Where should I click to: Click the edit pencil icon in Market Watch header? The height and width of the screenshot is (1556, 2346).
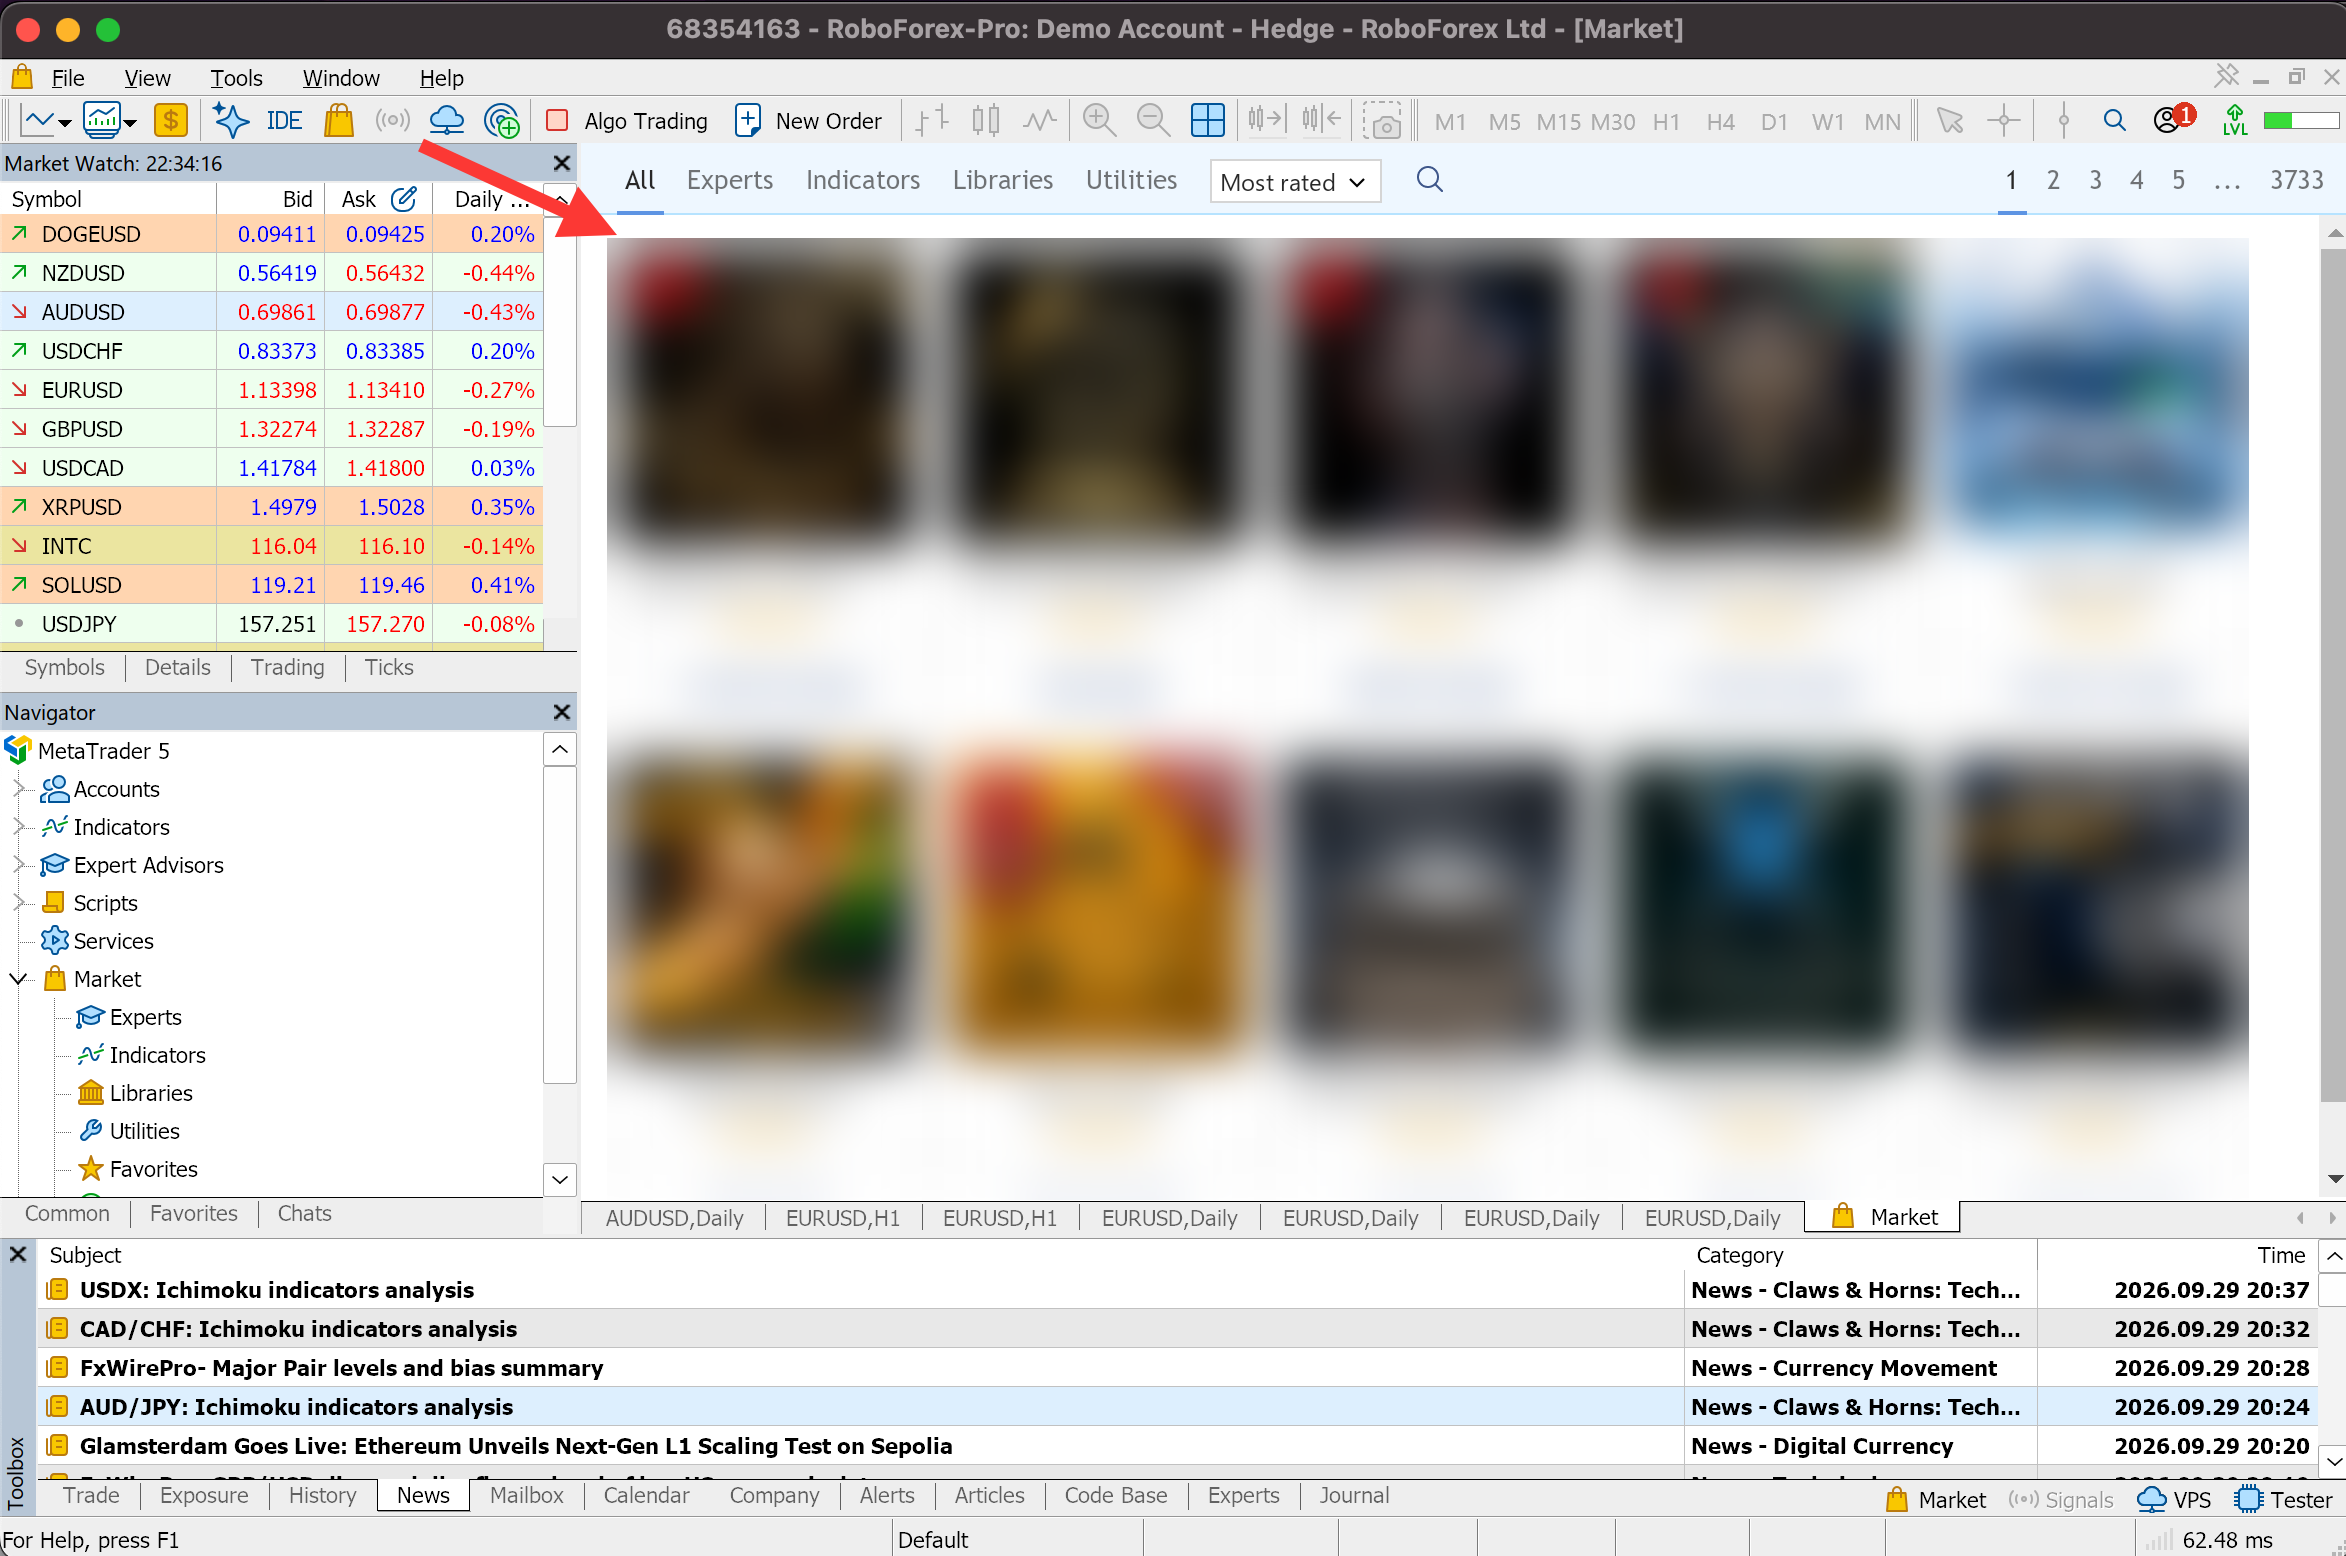(403, 199)
